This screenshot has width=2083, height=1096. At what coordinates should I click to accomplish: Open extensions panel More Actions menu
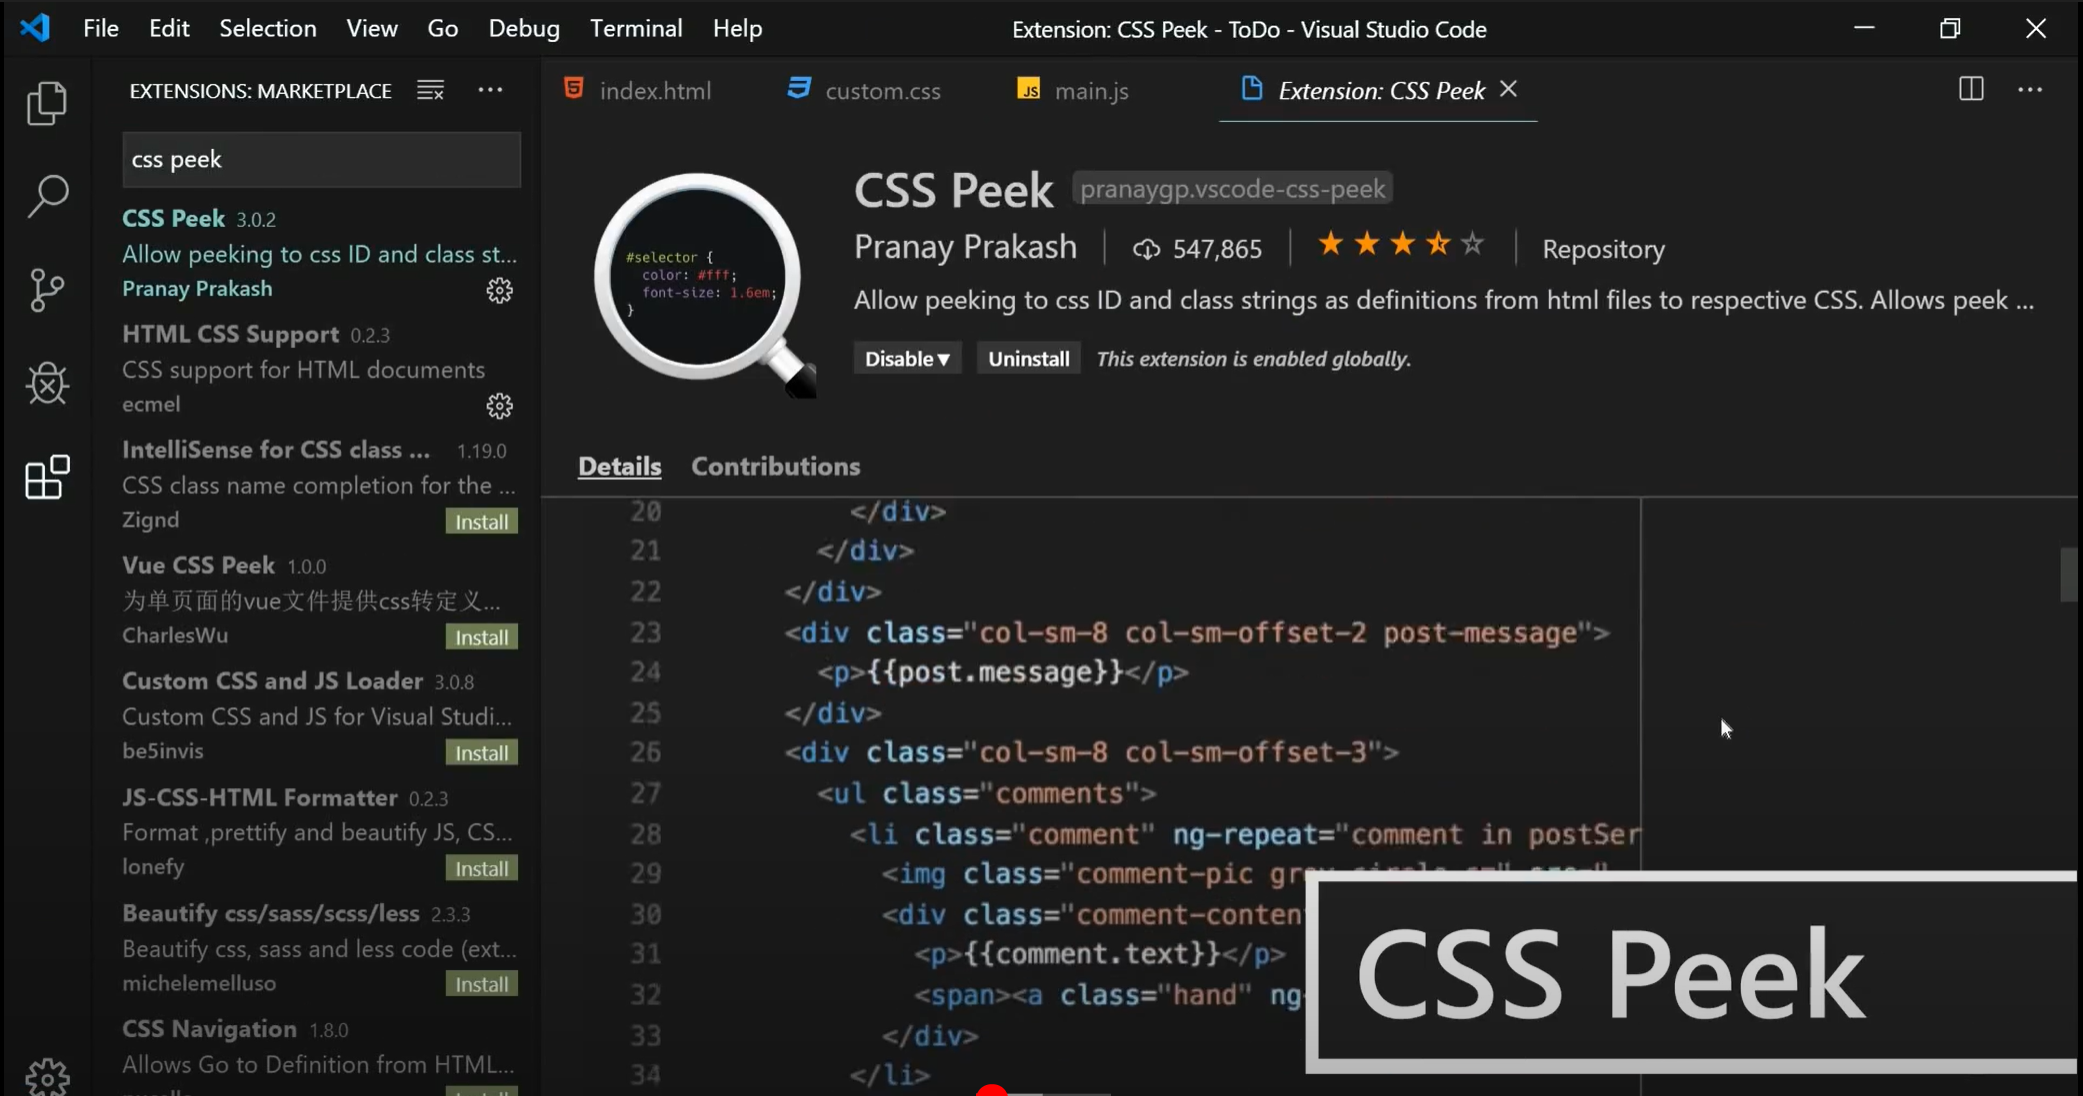[490, 91]
